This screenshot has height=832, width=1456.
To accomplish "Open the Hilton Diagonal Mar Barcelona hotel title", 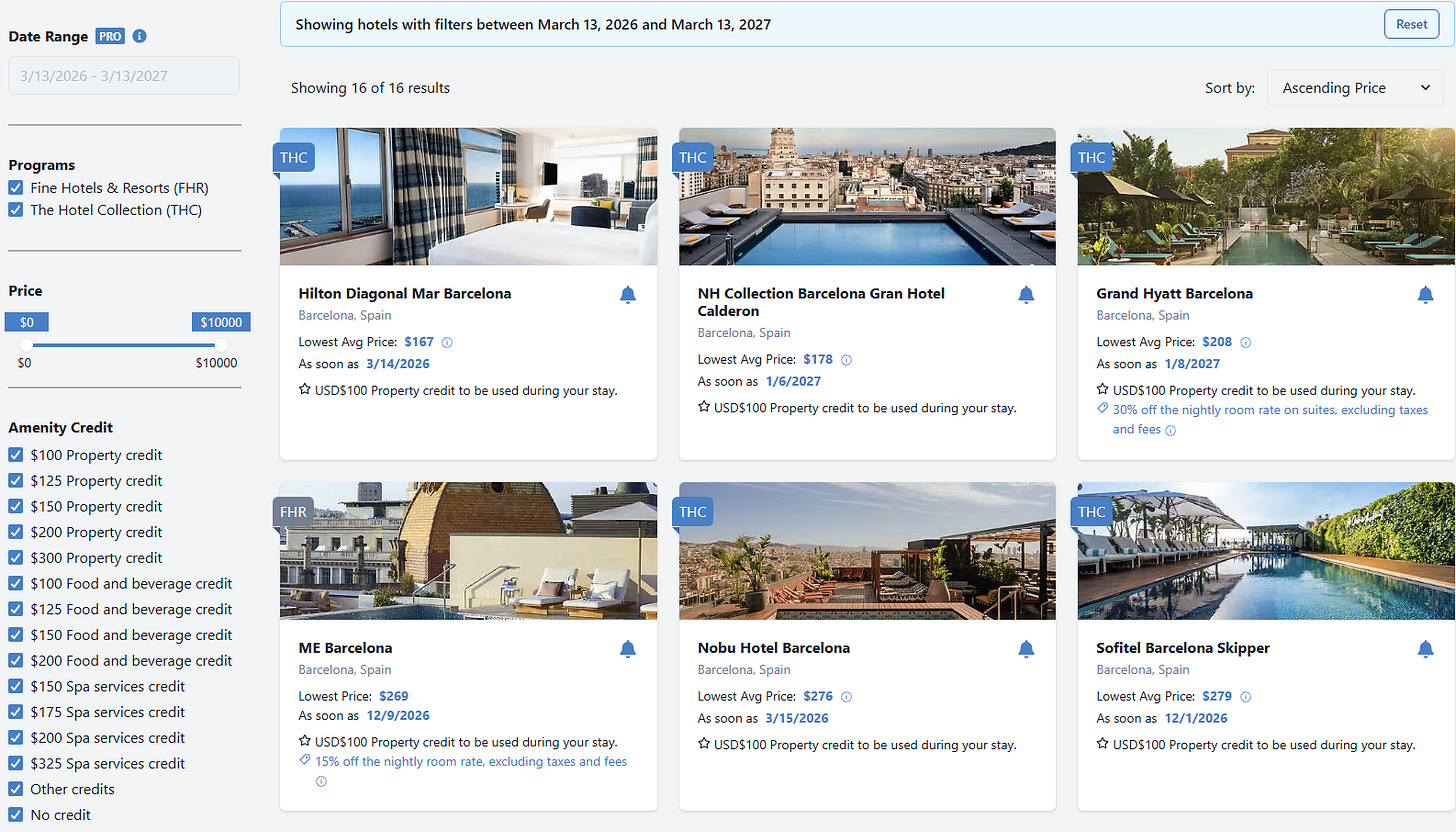I will (x=405, y=294).
